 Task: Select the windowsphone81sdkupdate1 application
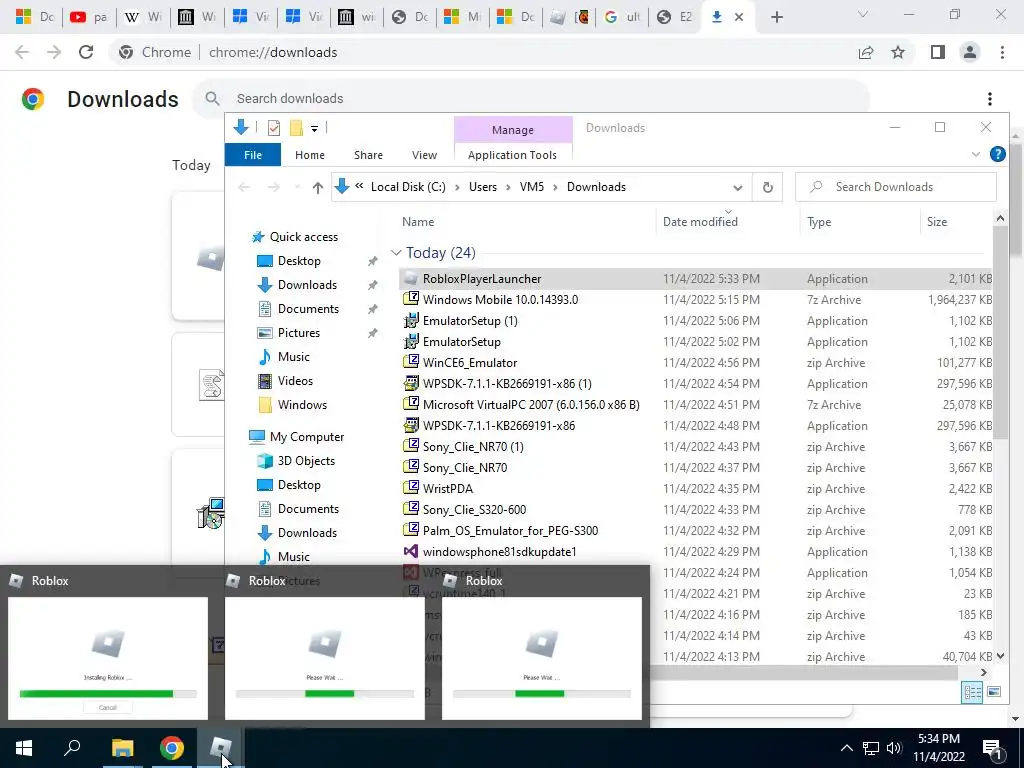click(695, 552)
